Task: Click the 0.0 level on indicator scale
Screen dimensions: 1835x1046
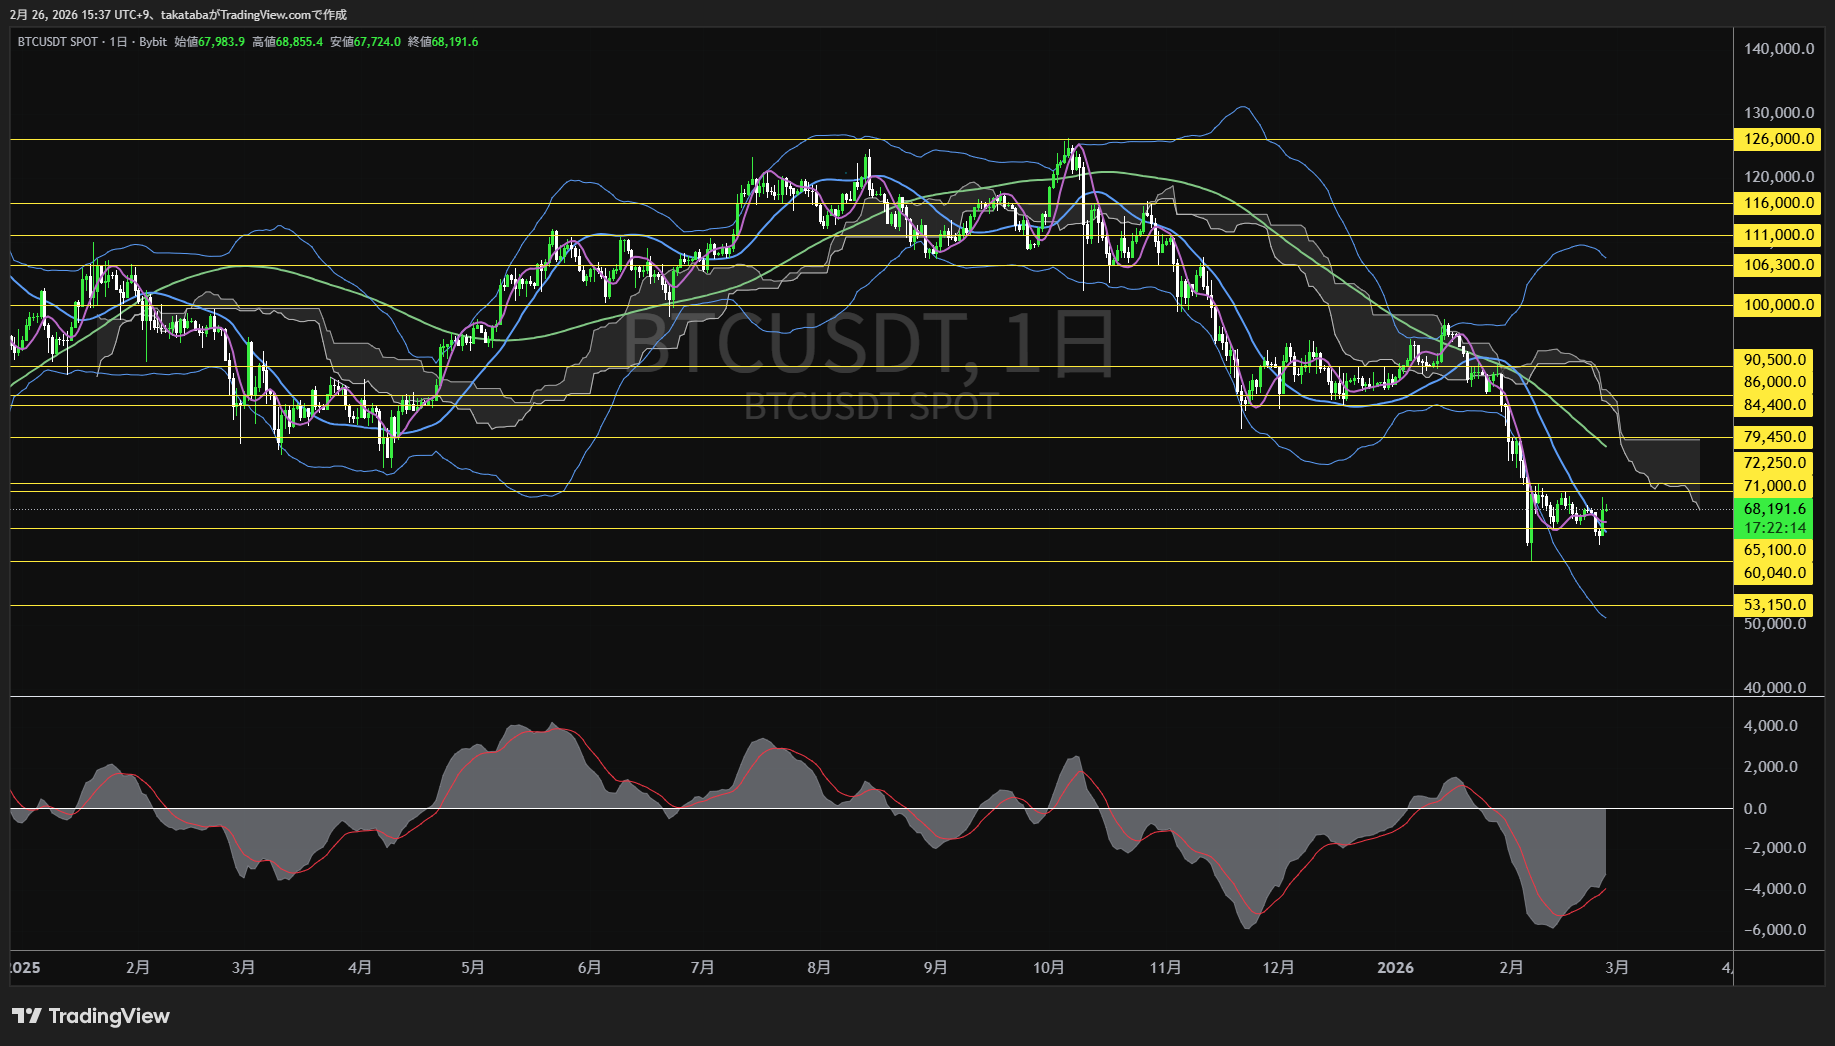Action: 1755,809
